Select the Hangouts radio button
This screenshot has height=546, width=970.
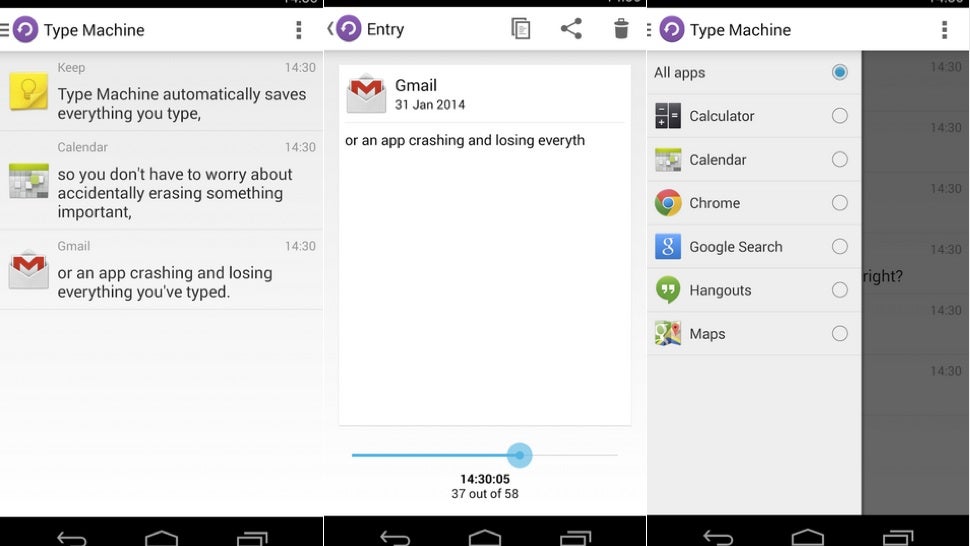pos(839,290)
